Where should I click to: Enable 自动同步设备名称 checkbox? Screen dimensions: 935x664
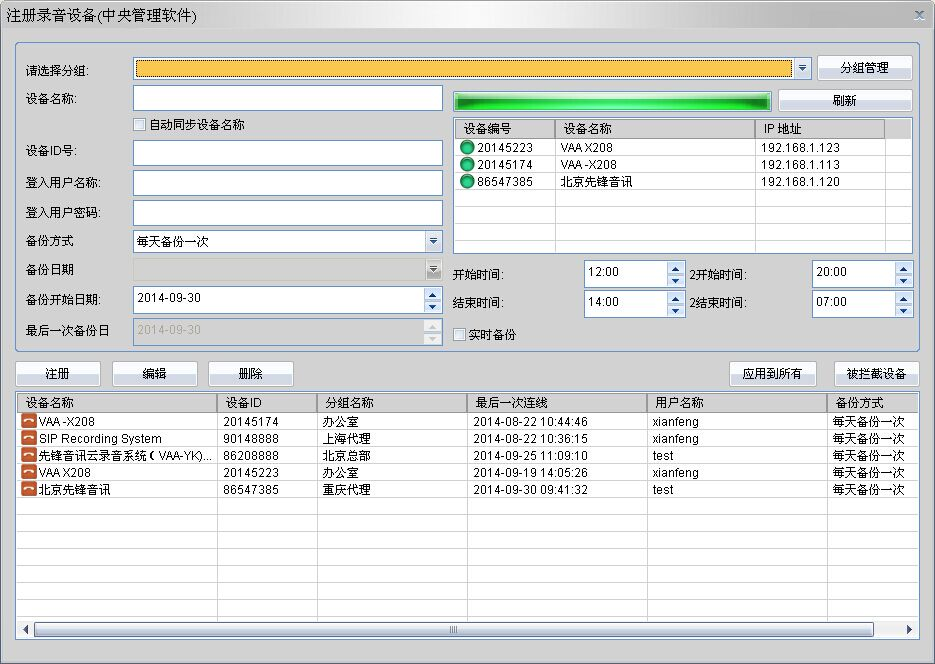click(x=140, y=125)
